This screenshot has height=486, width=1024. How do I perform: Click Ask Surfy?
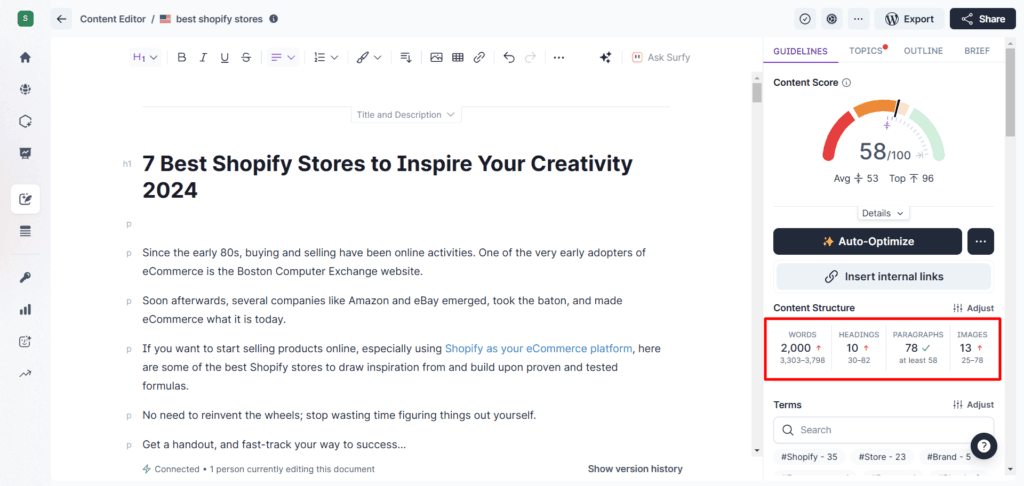660,57
